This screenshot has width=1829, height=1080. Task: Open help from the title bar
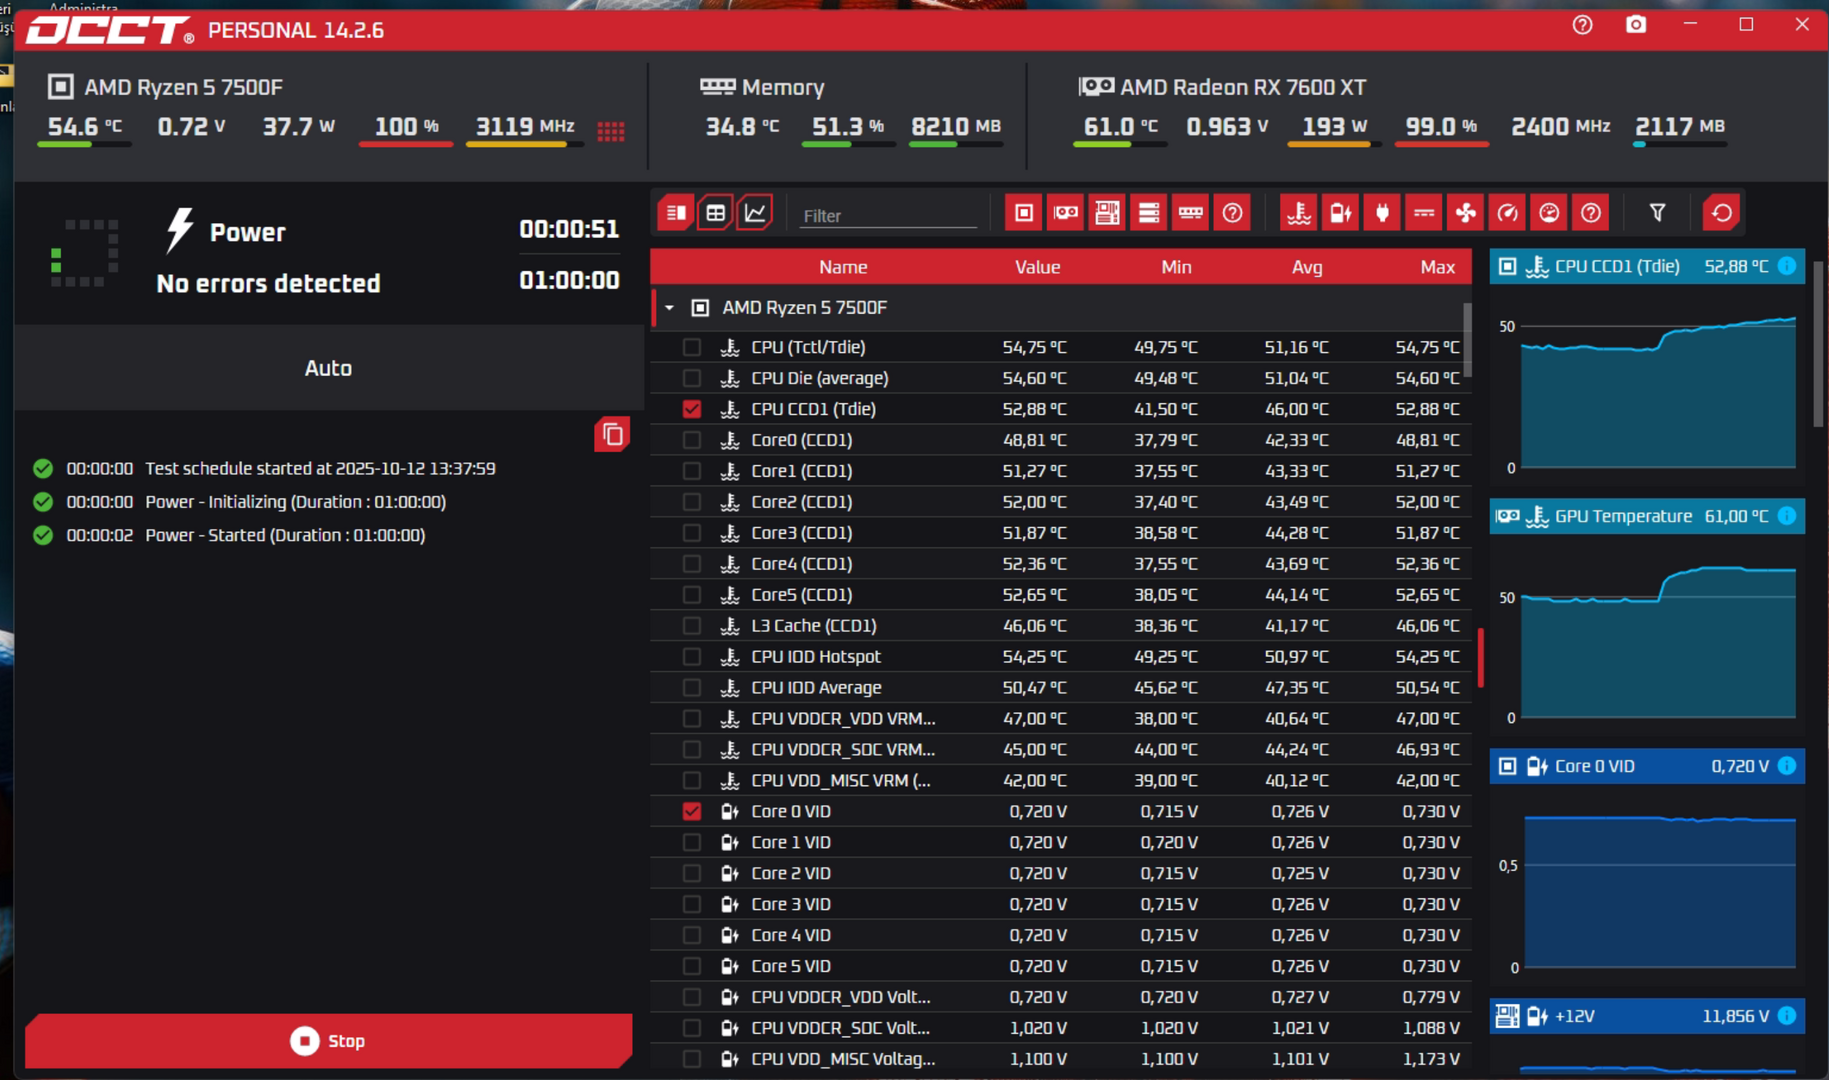1582,25
